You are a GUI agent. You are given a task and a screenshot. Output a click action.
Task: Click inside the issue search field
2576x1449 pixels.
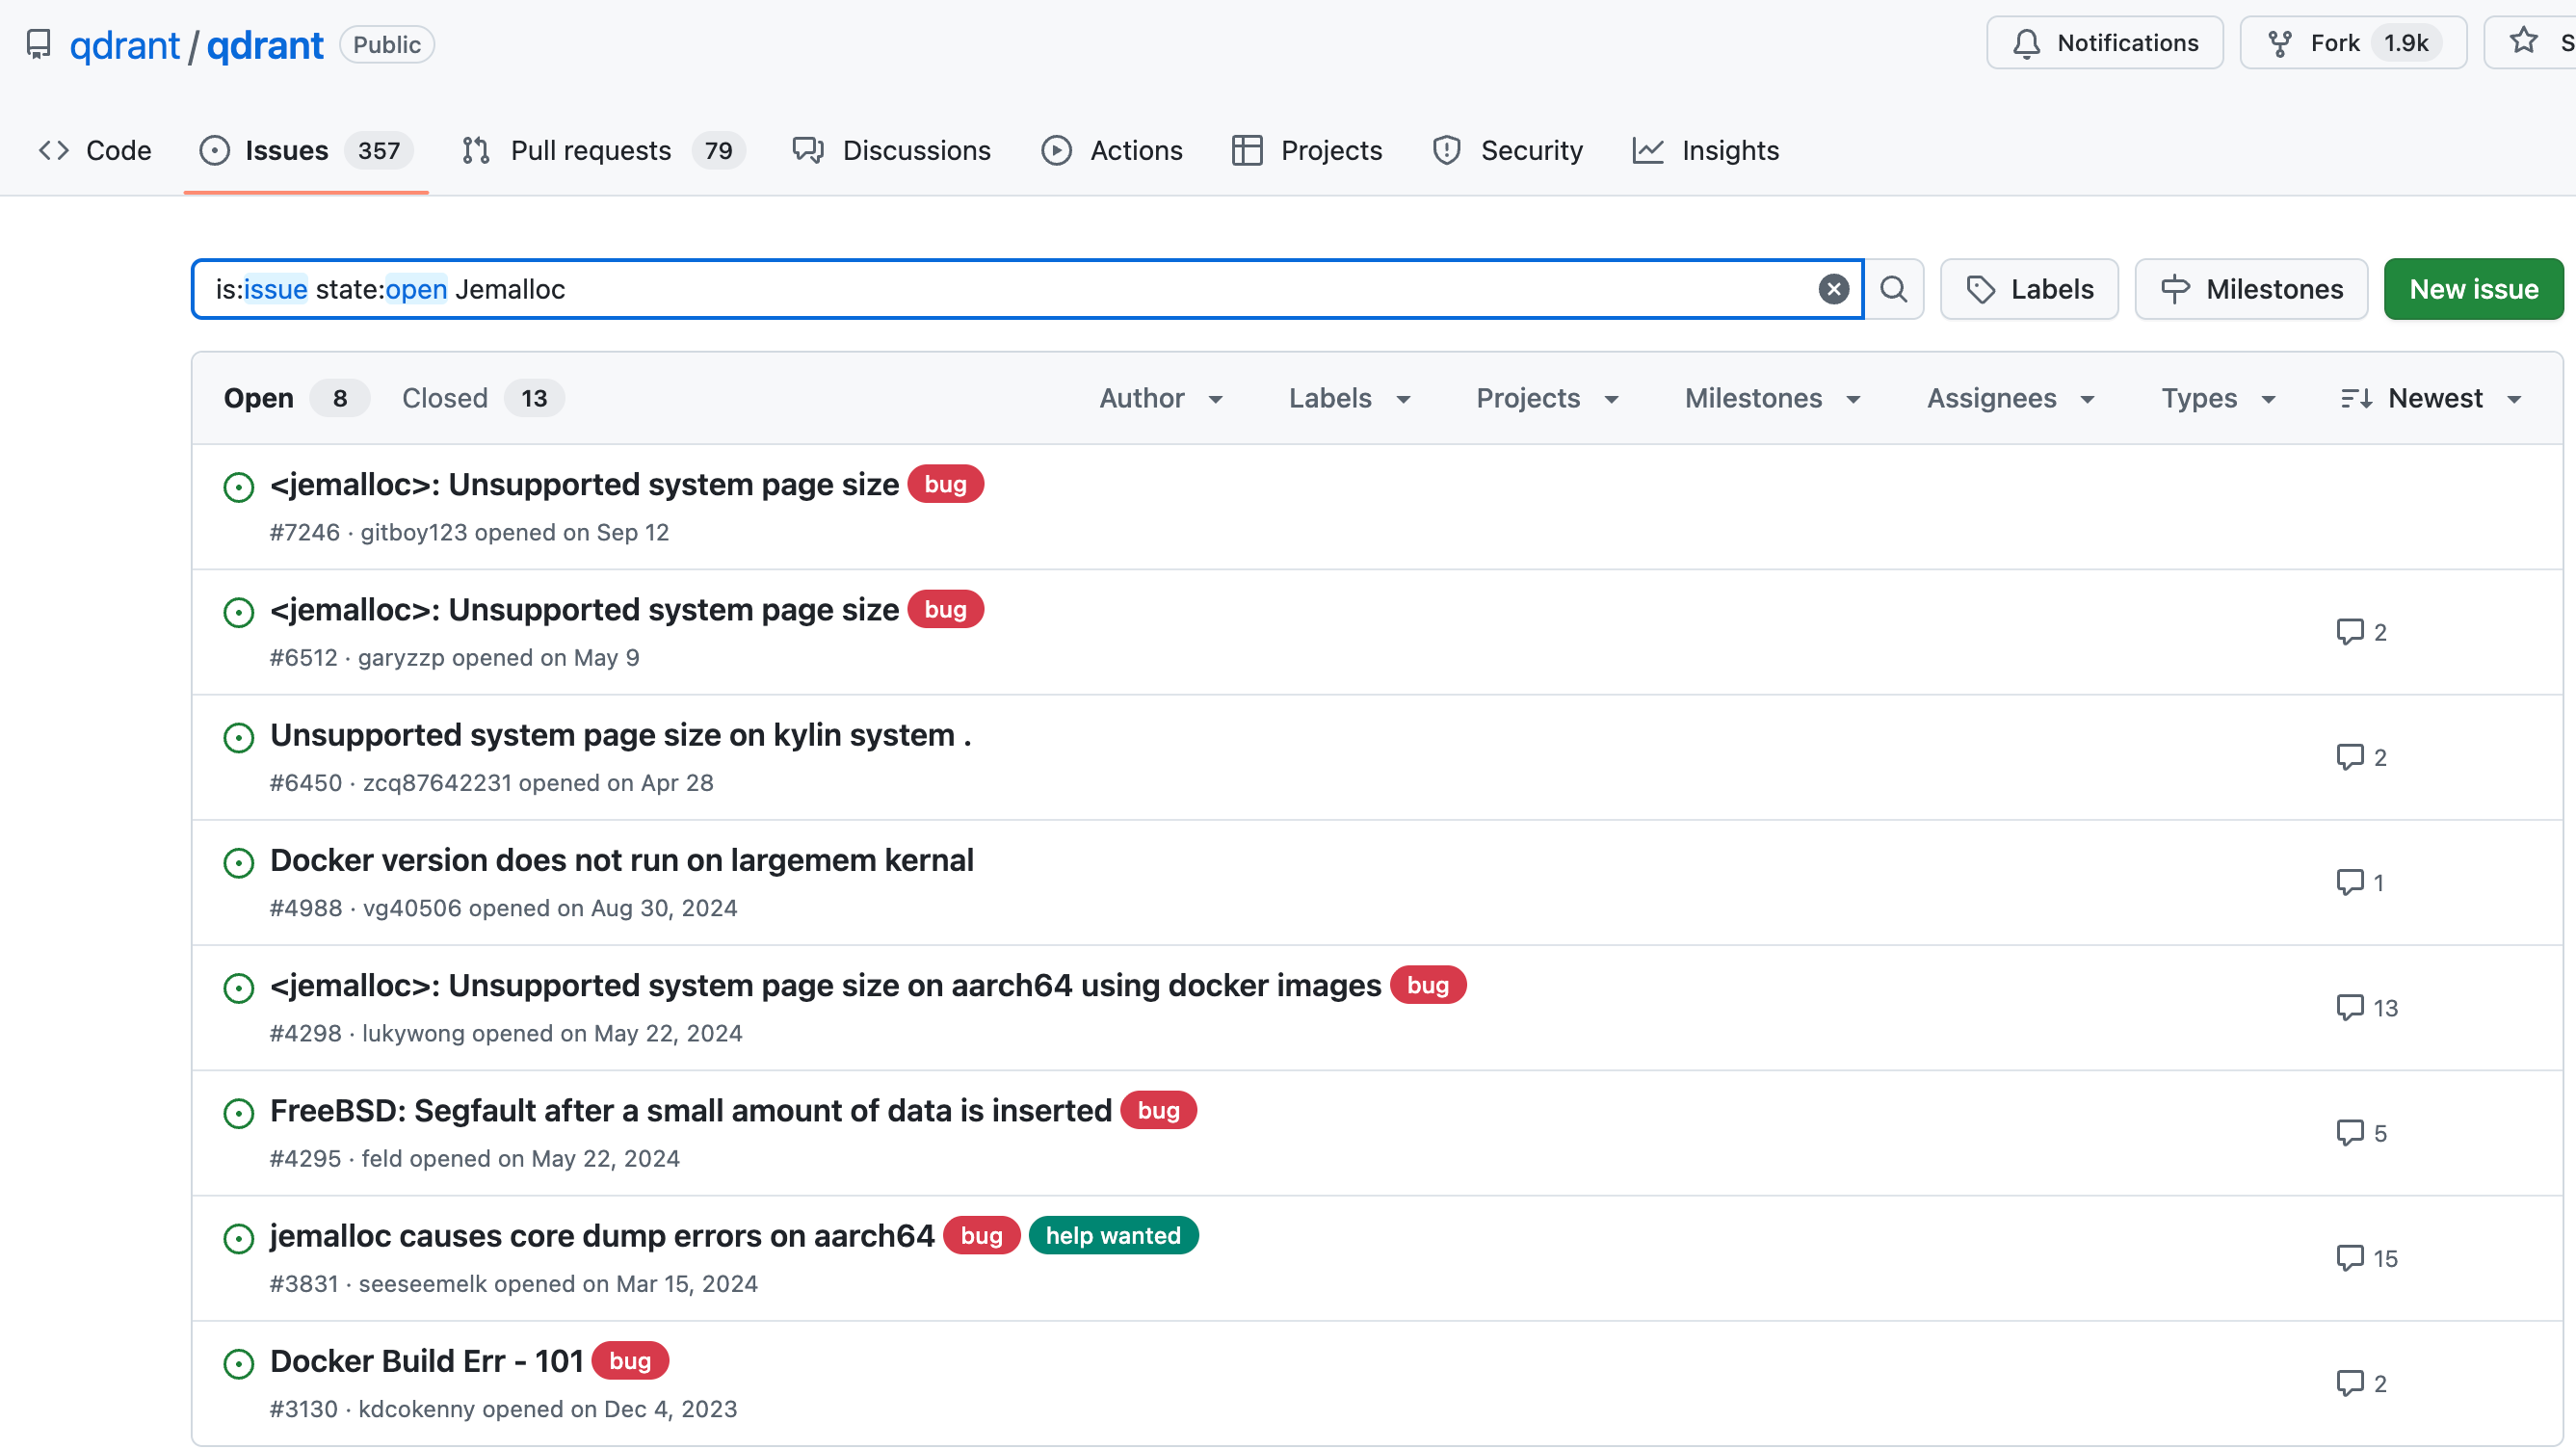point(1100,289)
